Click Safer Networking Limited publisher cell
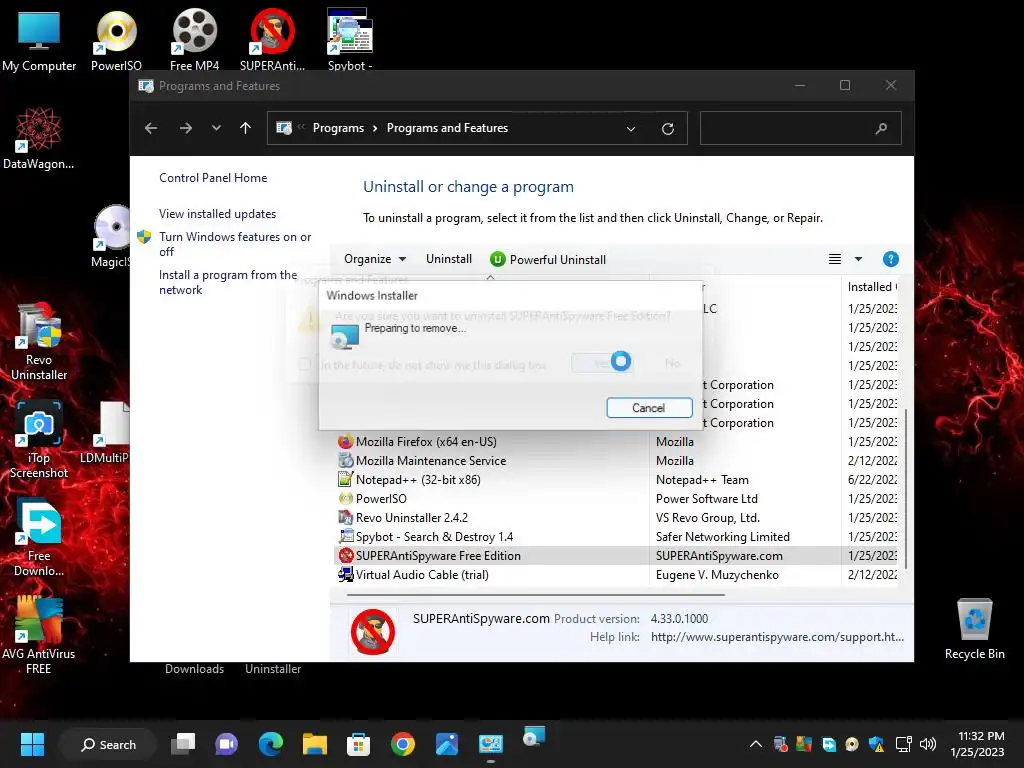The height and width of the screenshot is (768, 1024). click(722, 536)
